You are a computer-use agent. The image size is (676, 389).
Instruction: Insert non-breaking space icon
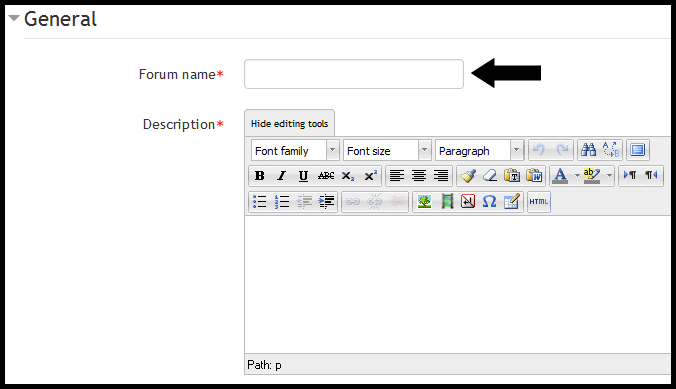pos(468,201)
